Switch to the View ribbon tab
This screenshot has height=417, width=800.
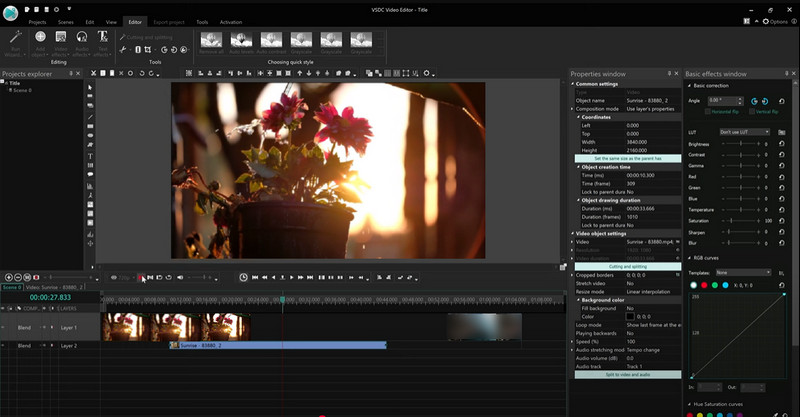pyautogui.click(x=111, y=22)
